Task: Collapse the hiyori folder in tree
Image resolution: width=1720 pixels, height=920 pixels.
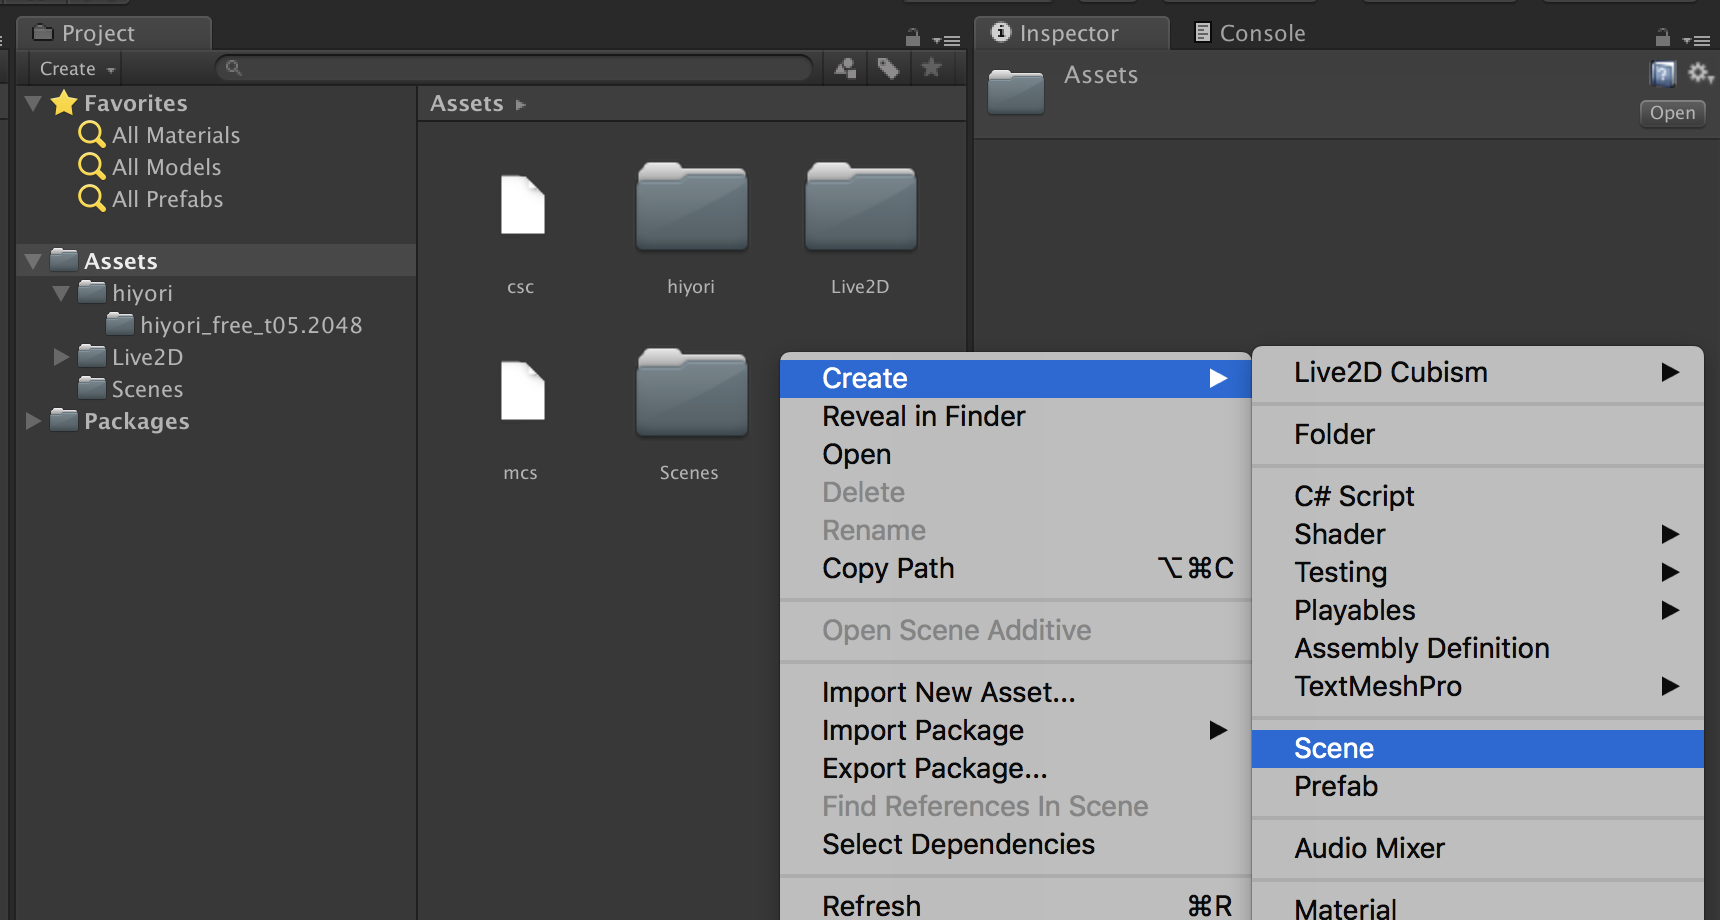Action: tap(61, 294)
